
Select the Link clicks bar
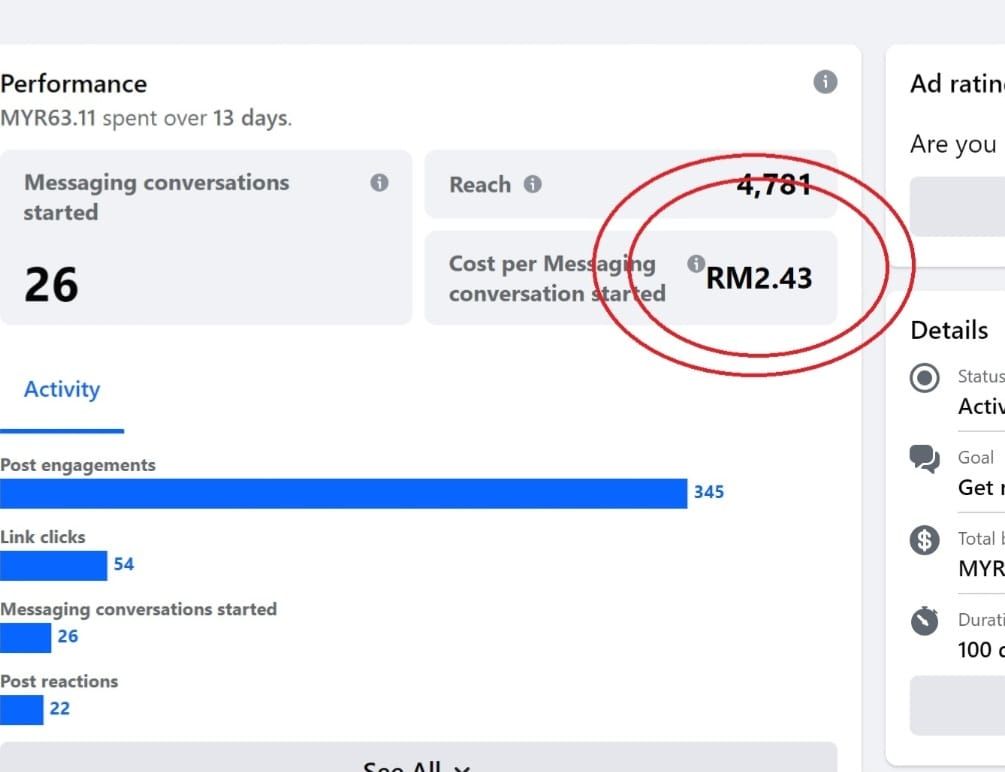tap(53, 566)
